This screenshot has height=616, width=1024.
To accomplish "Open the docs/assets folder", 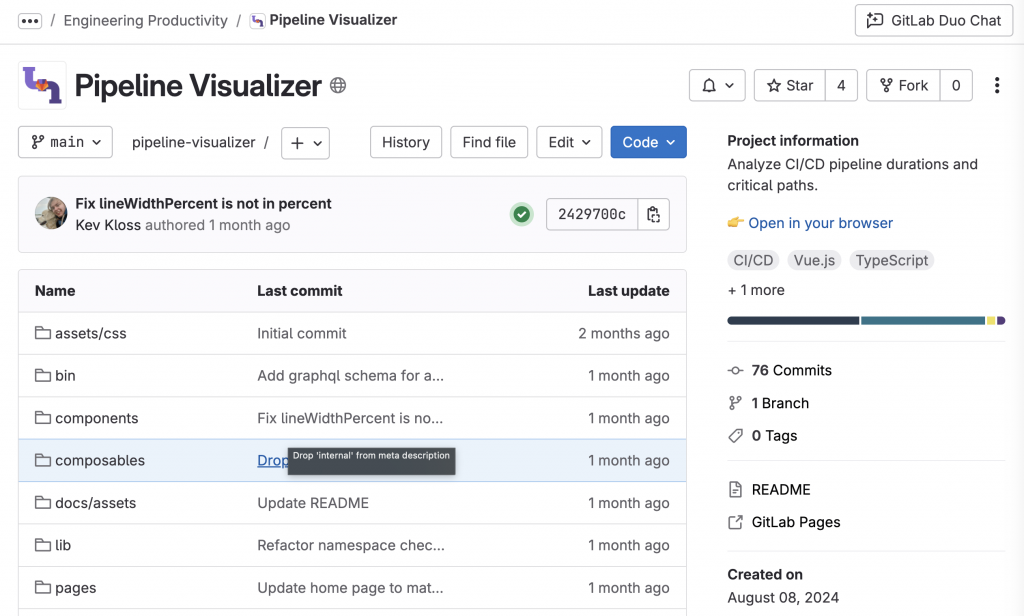I will click(x=95, y=503).
